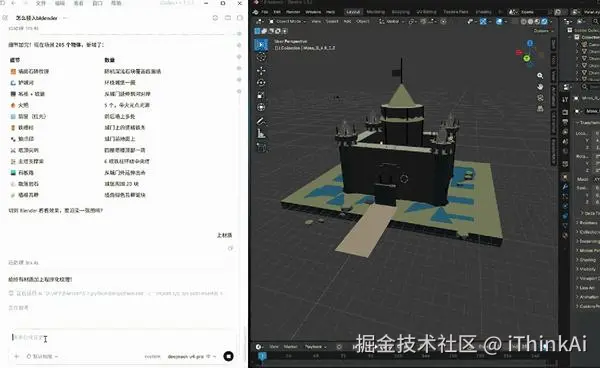The image size is (600, 368).
Task: Open the Window menu in Blender top bar
Action: (313, 12)
